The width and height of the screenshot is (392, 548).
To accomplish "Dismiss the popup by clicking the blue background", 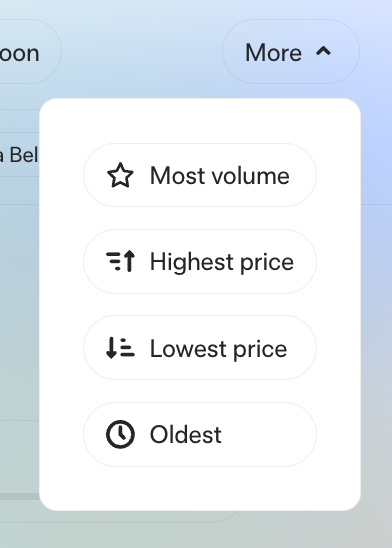I will tap(140, 52).
